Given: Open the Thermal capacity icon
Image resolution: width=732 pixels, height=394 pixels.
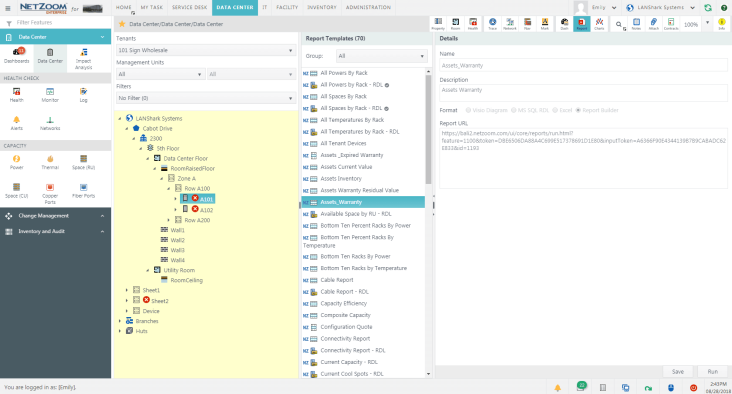Looking at the screenshot, I should tap(50, 162).
